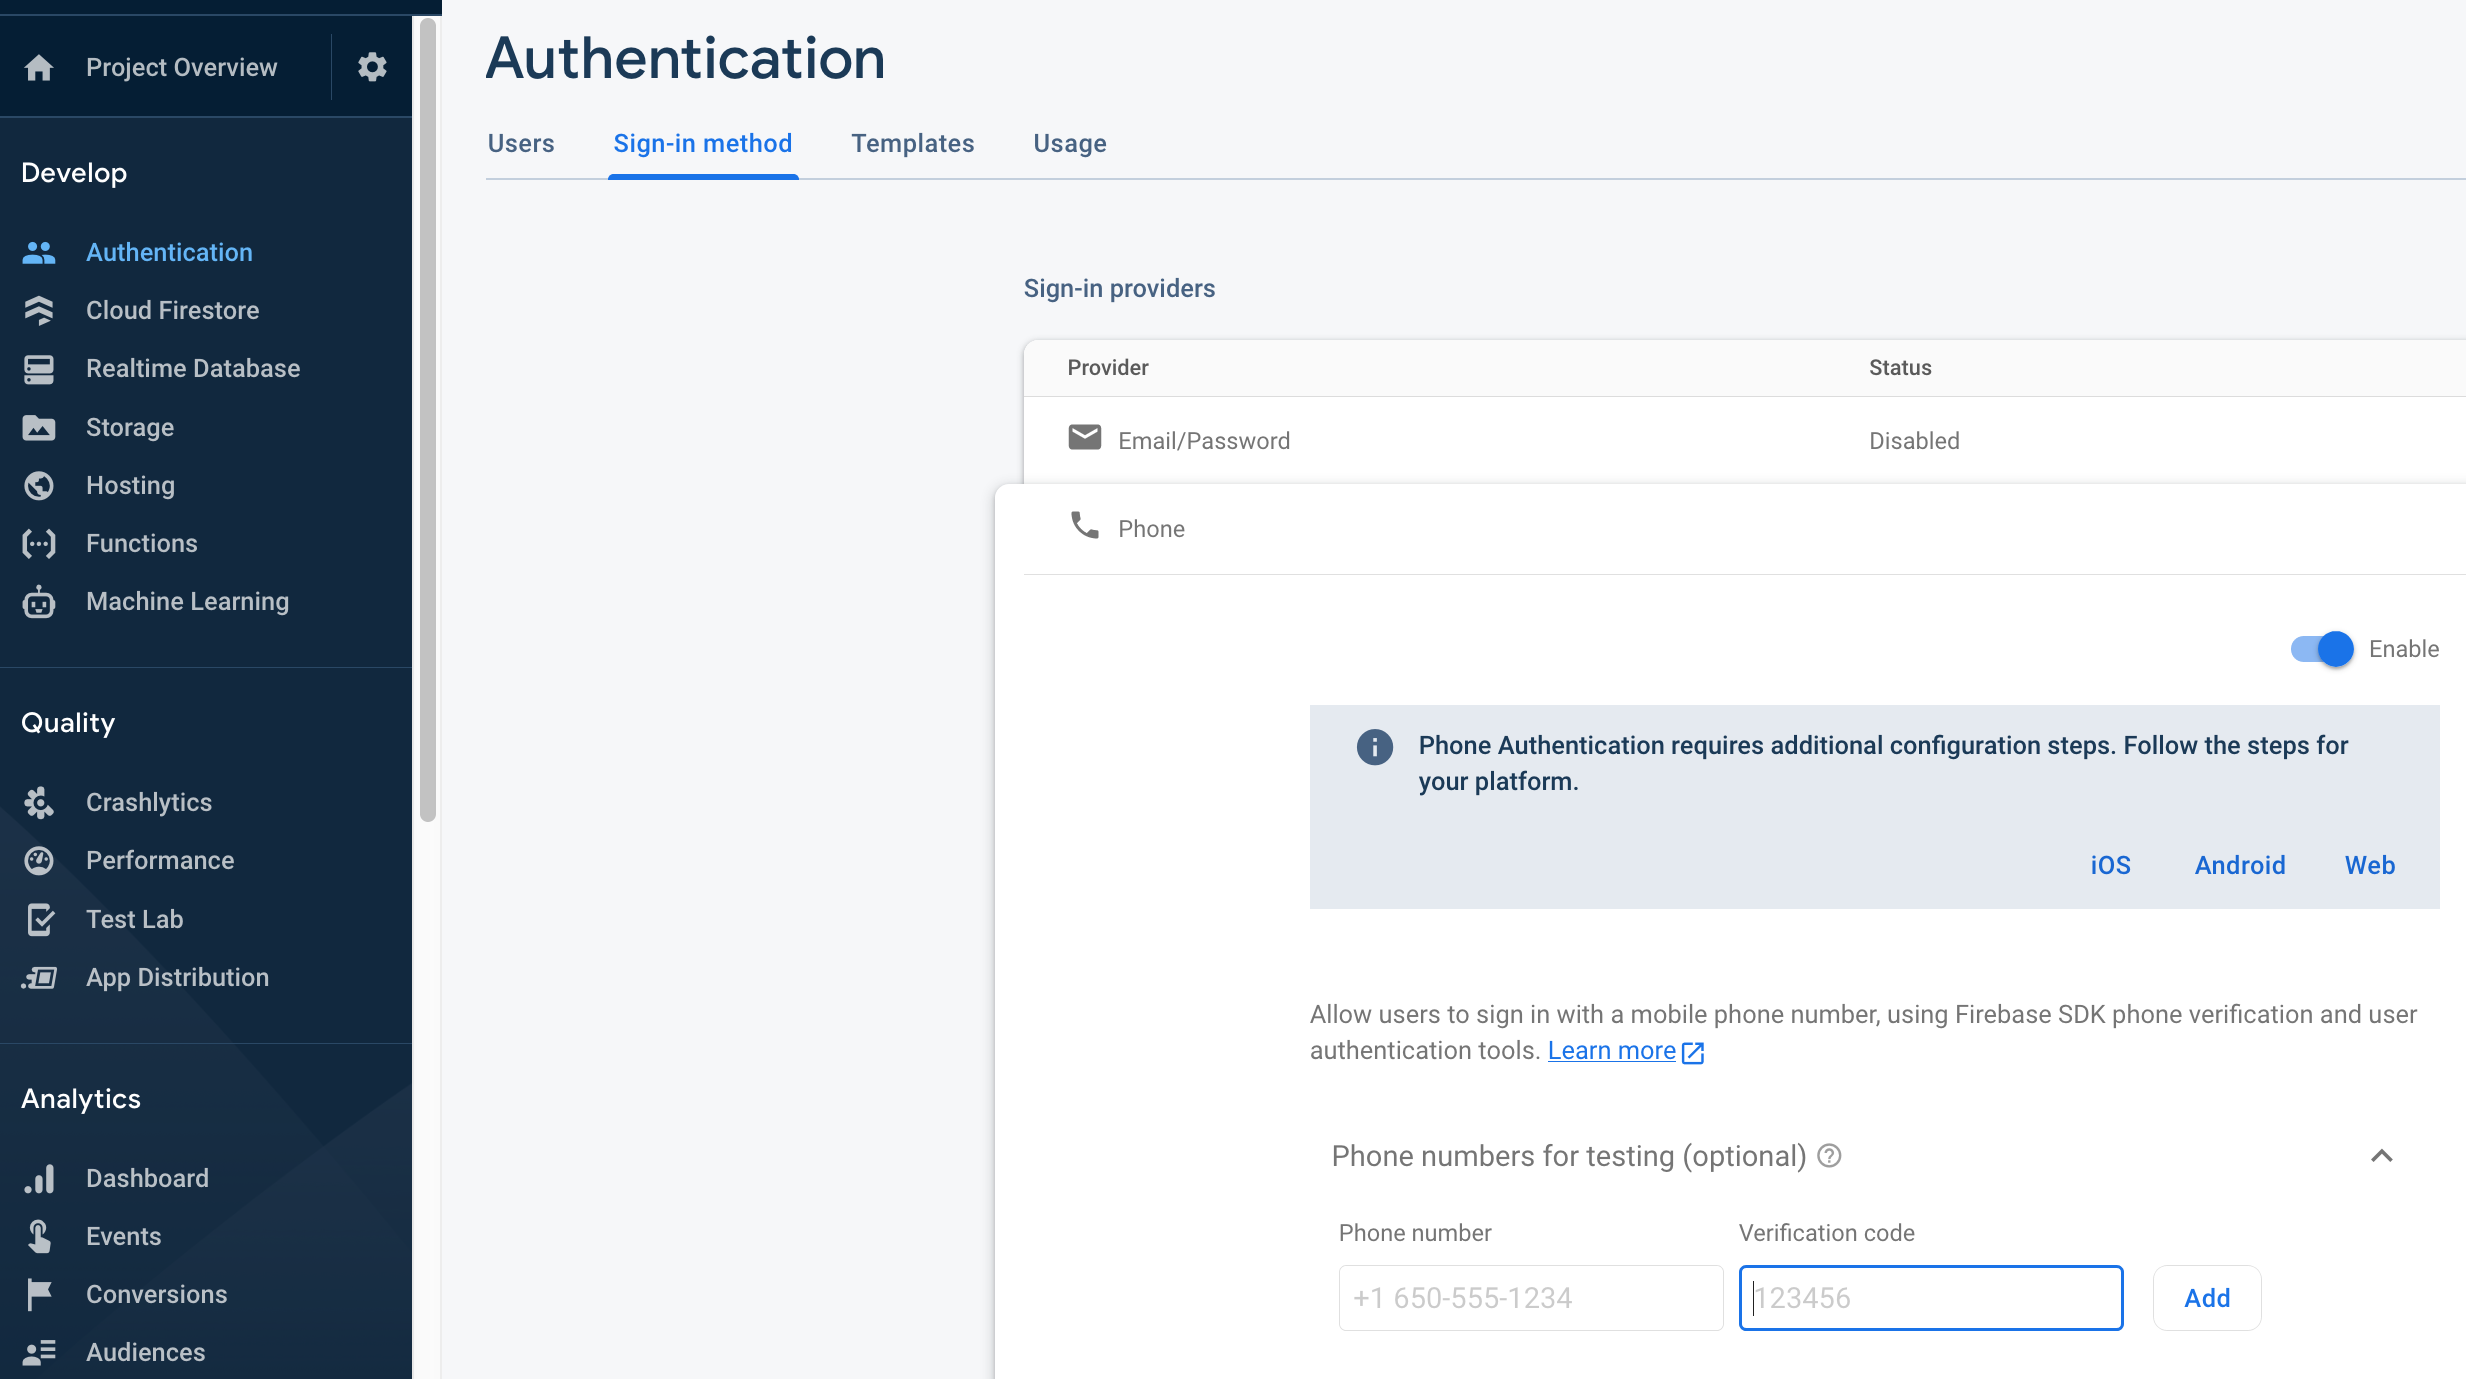Open Crashlytics in sidebar
This screenshot has height=1379, width=2466.
[x=149, y=803]
